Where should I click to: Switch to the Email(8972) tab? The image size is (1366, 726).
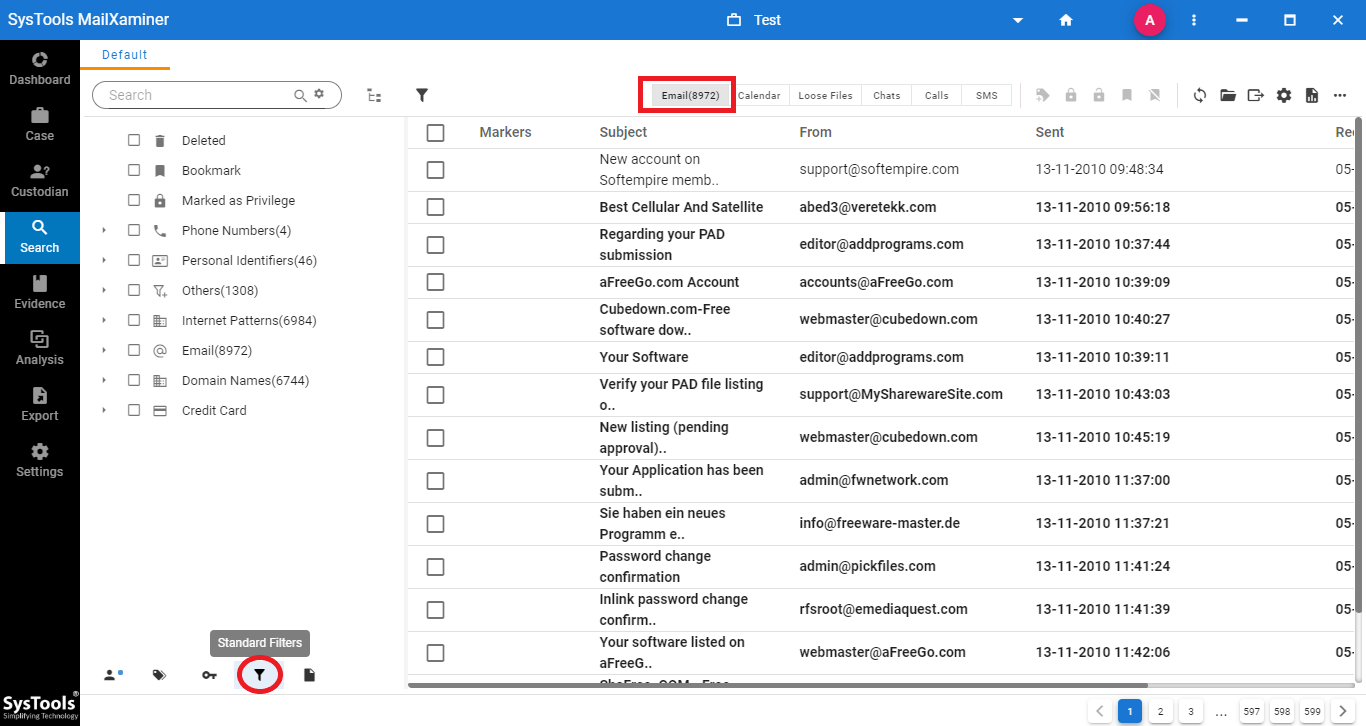[x=690, y=95]
